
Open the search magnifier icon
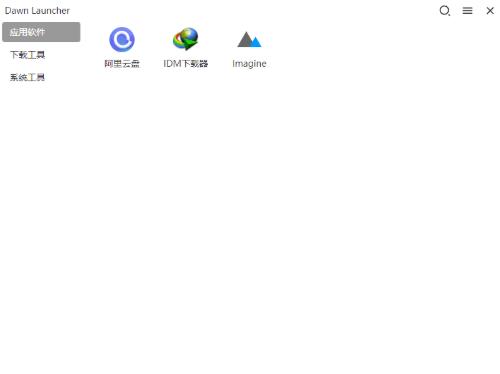pos(445,11)
